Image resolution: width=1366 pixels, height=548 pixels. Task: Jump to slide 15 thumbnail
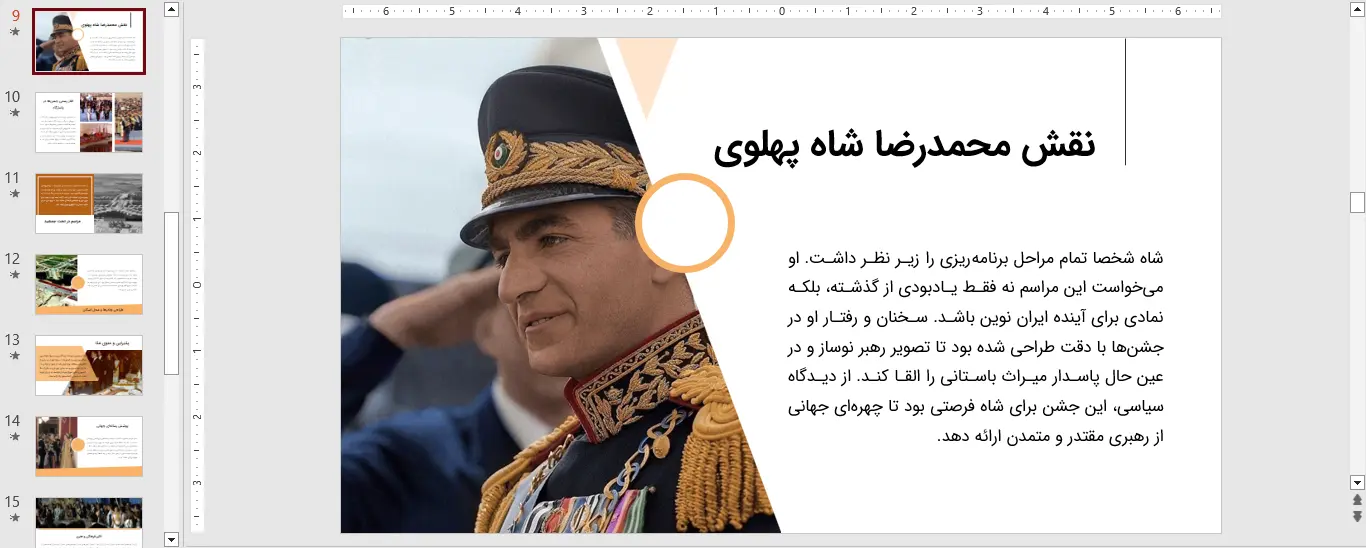tap(89, 521)
